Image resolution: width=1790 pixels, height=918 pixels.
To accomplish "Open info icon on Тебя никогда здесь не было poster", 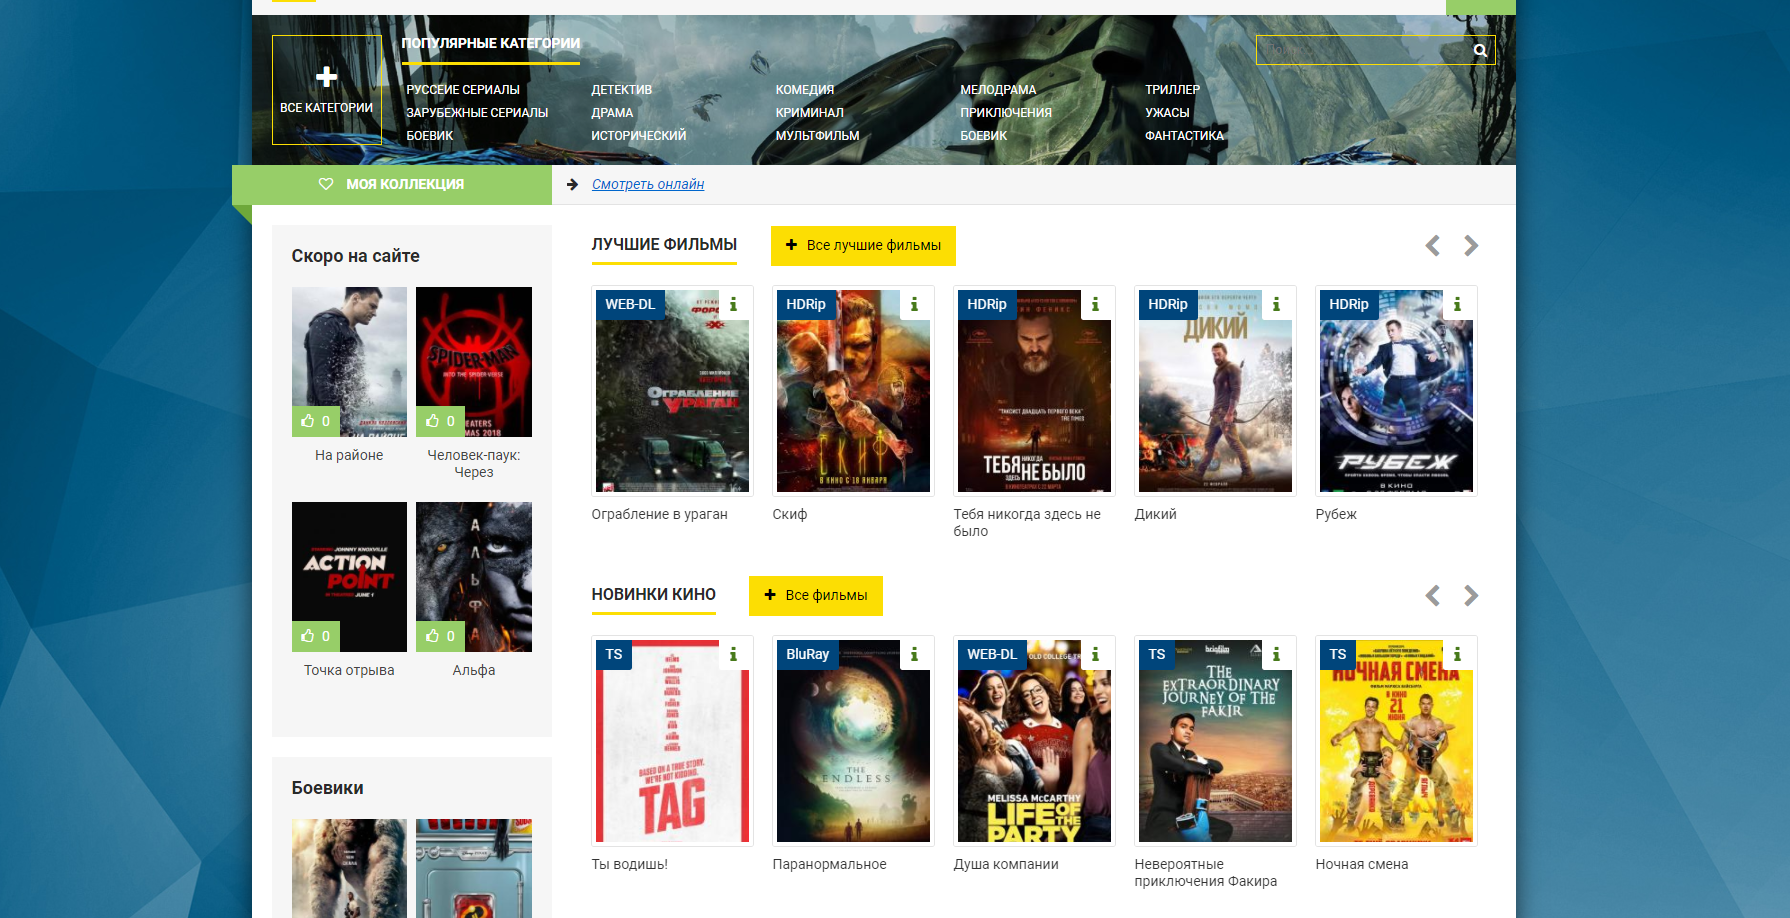I will (x=1095, y=304).
